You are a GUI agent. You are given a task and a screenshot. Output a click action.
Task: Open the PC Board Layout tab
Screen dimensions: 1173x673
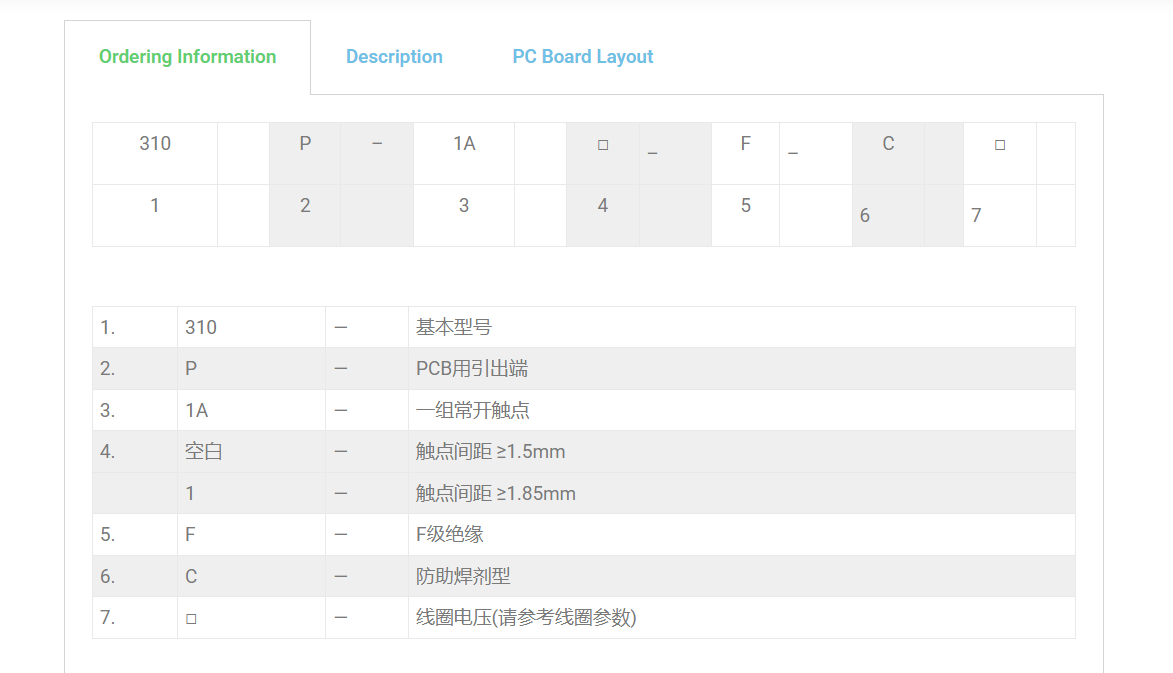pos(582,57)
